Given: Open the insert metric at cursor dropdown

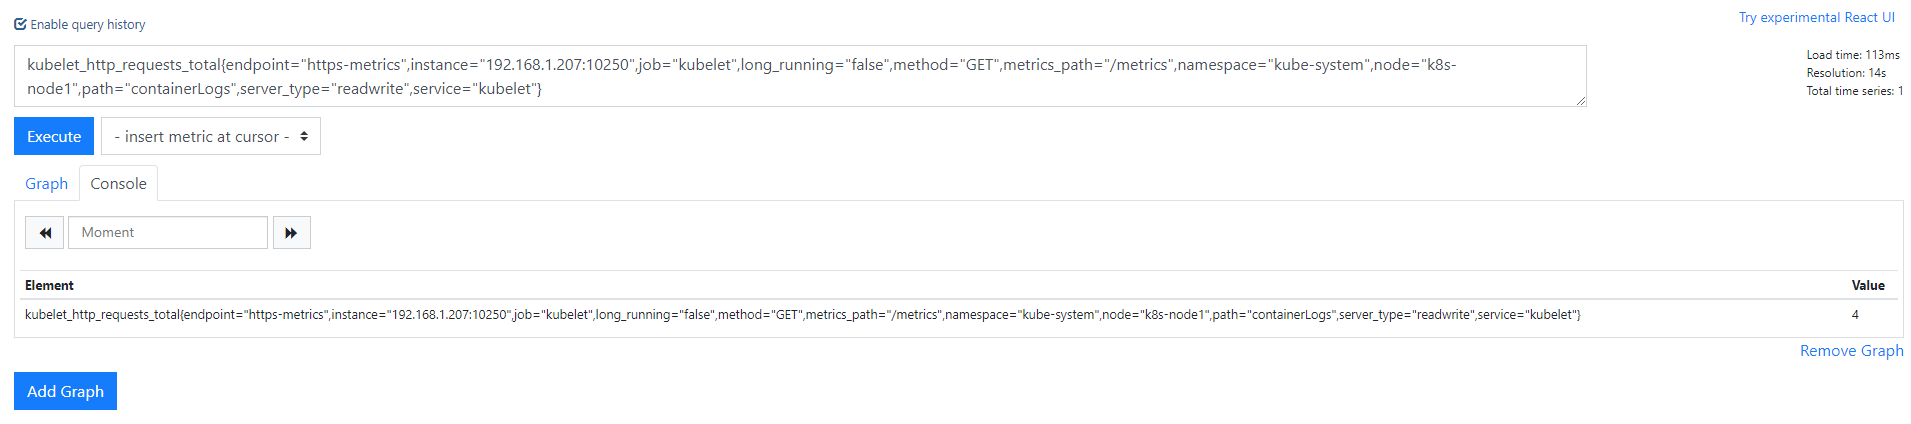Looking at the screenshot, I should click(211, 136).
